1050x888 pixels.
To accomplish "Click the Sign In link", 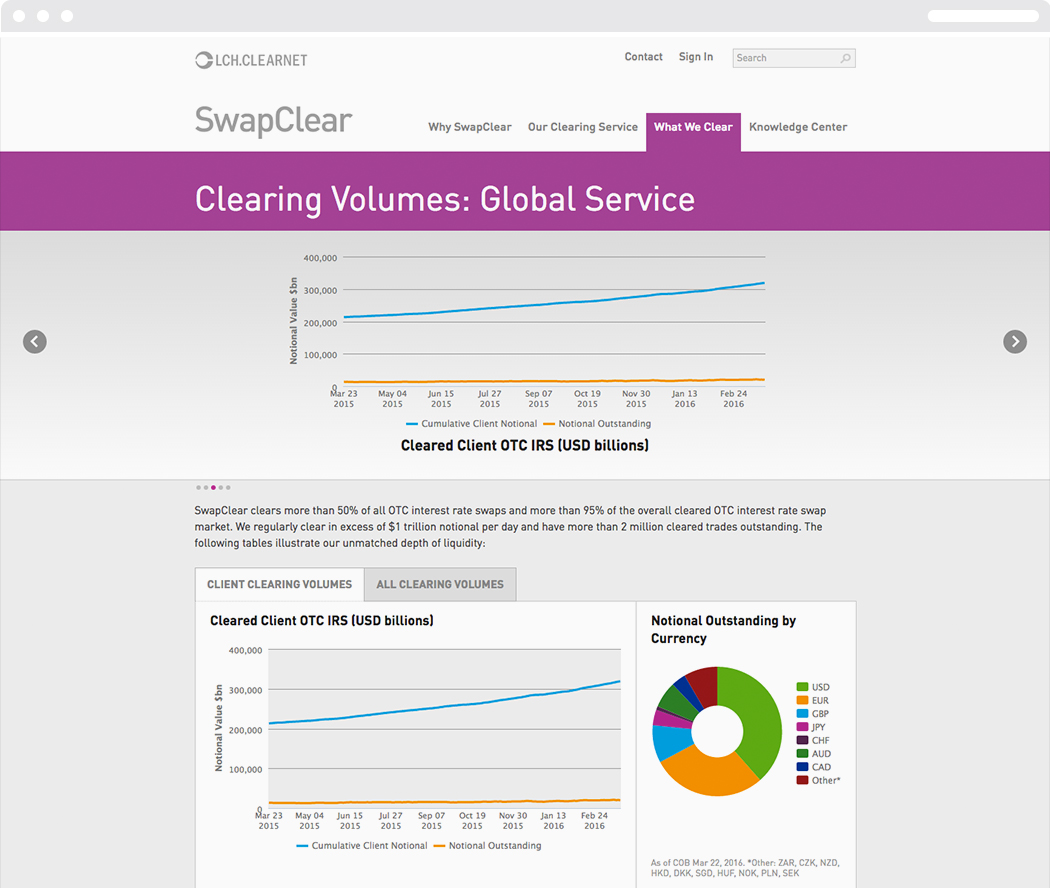I will (696, 57).
